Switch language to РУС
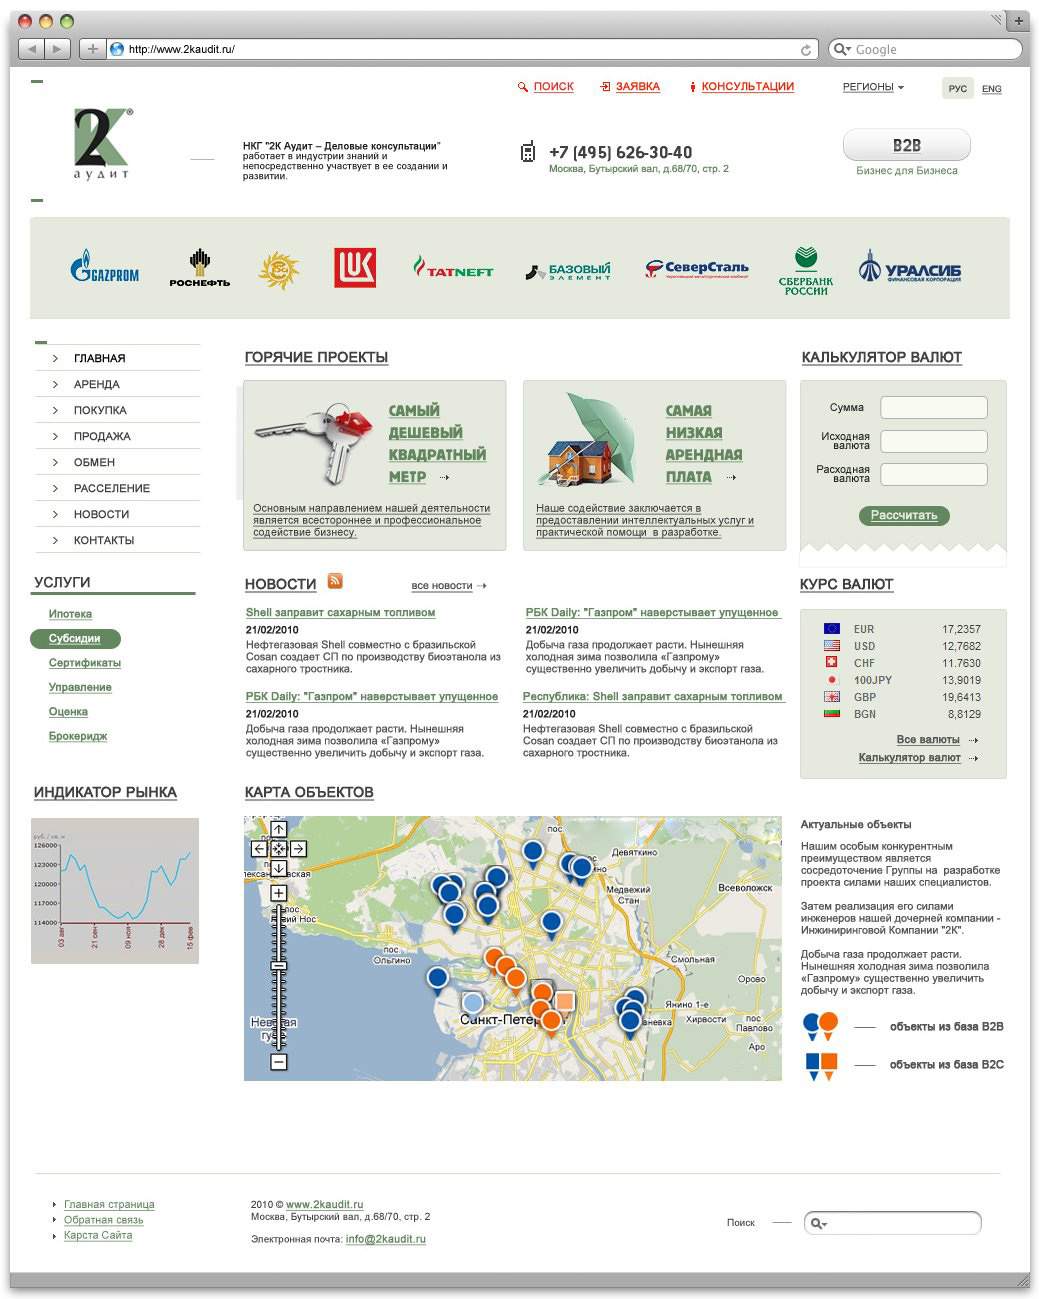This screenshot has height=1299, width=1040. [x=958, y=89]
